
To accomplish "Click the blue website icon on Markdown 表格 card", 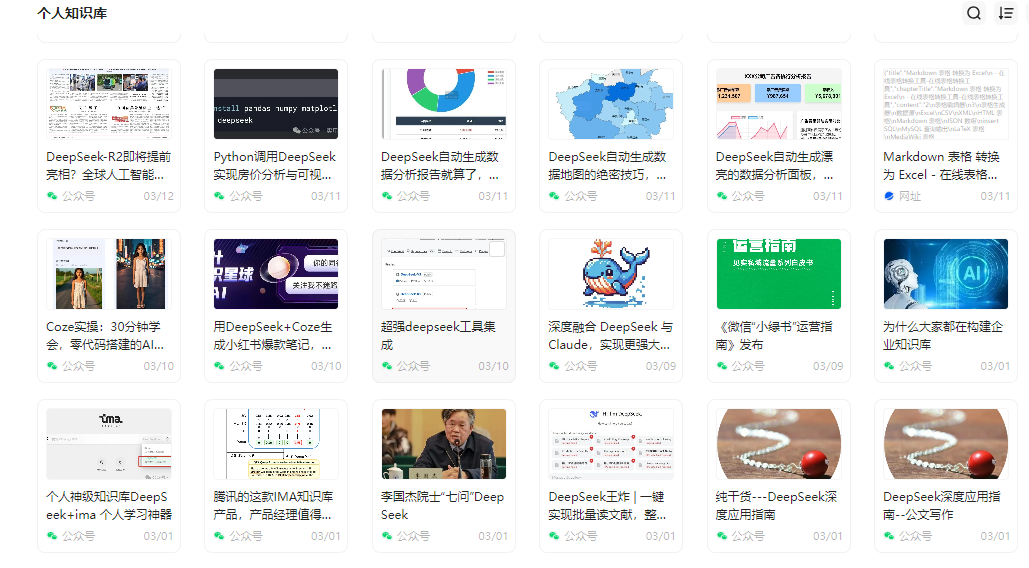I will pyautogui.click(x=889, y=195).
